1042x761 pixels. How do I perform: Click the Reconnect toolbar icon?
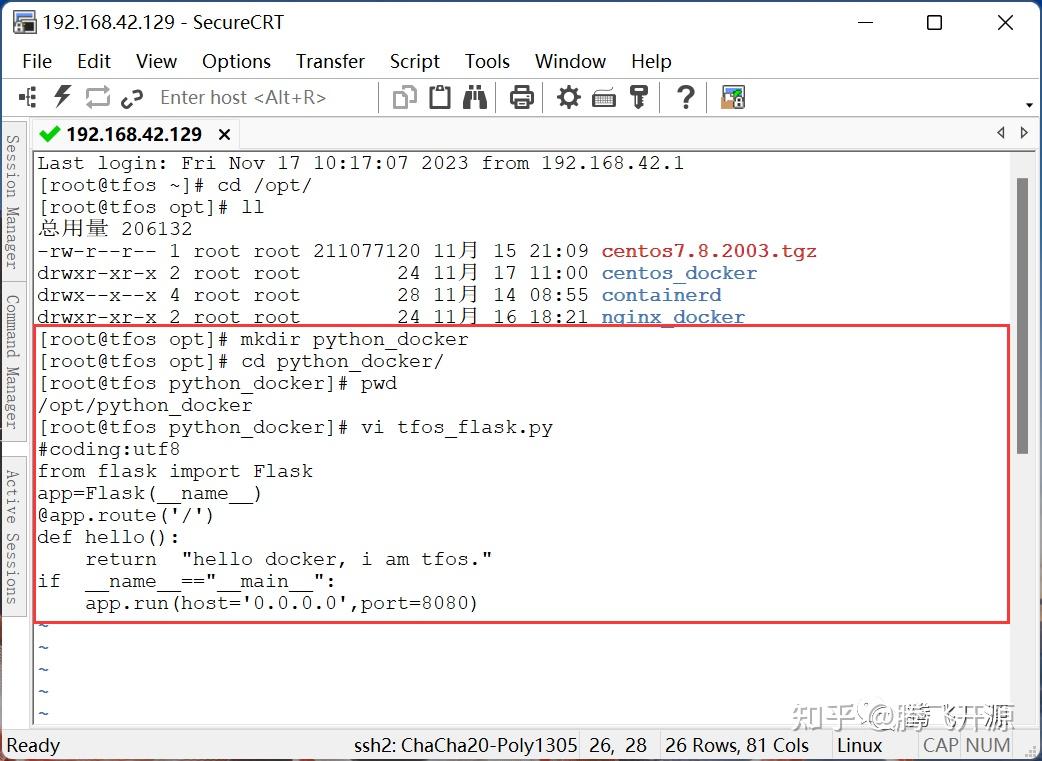click(97, 97)
